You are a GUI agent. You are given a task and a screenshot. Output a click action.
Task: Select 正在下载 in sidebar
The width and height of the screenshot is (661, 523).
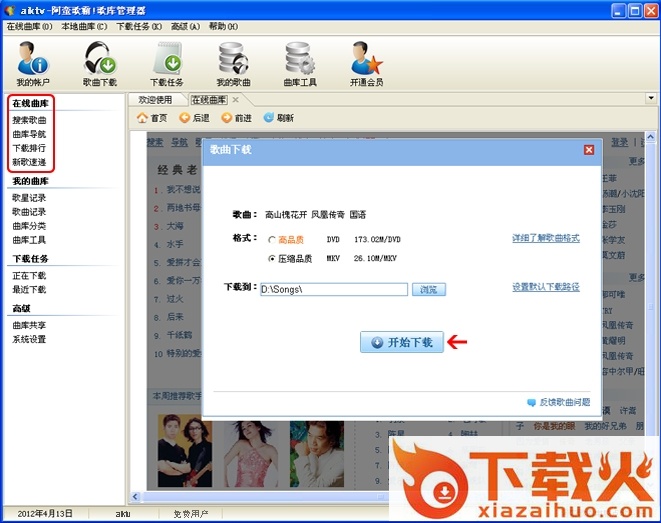point(29,276)
